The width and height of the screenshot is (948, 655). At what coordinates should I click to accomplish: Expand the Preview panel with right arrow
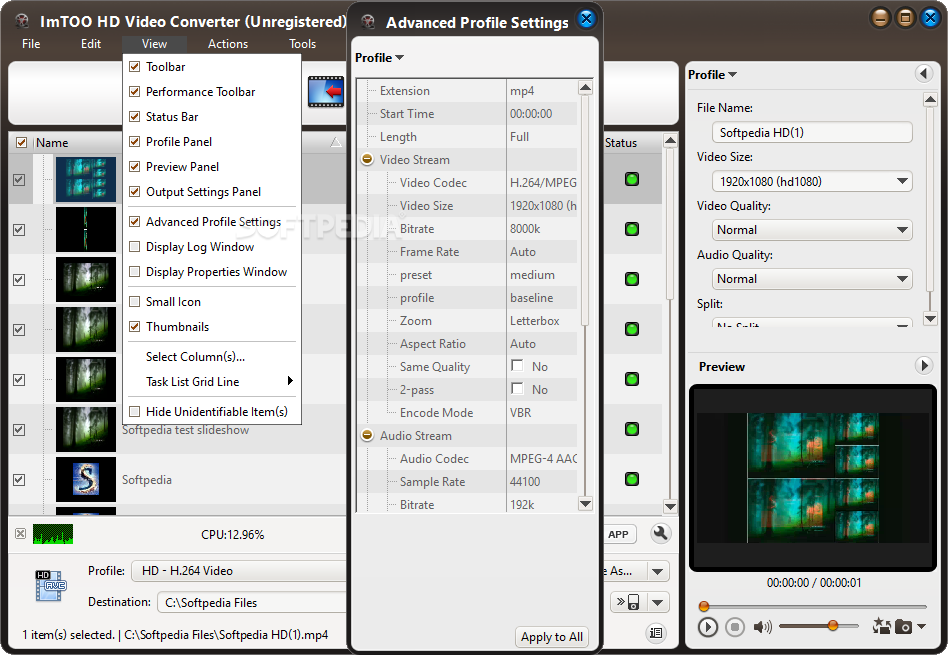923,365
